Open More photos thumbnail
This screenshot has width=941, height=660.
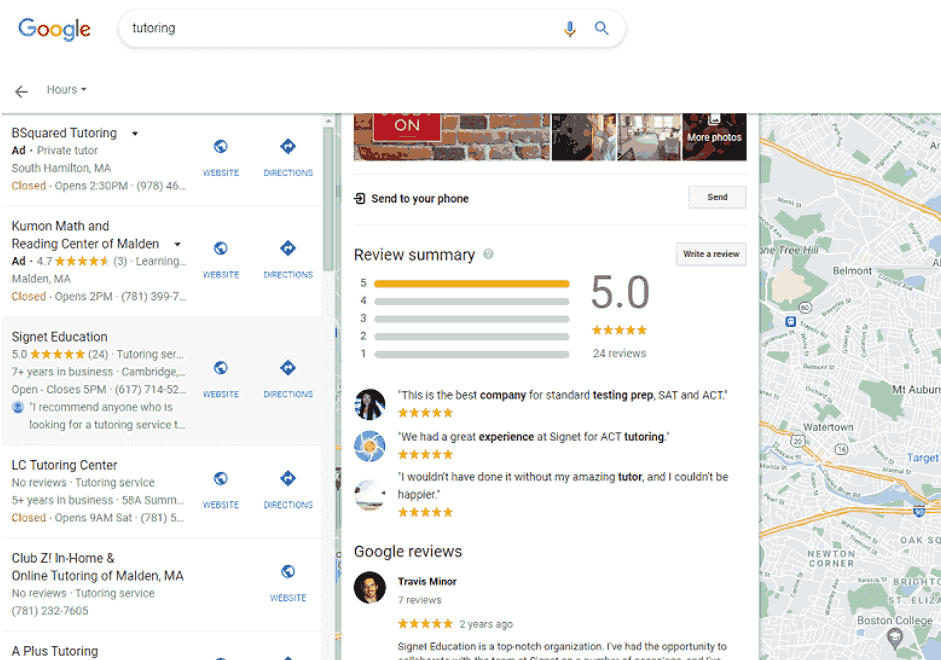(714, 137)
